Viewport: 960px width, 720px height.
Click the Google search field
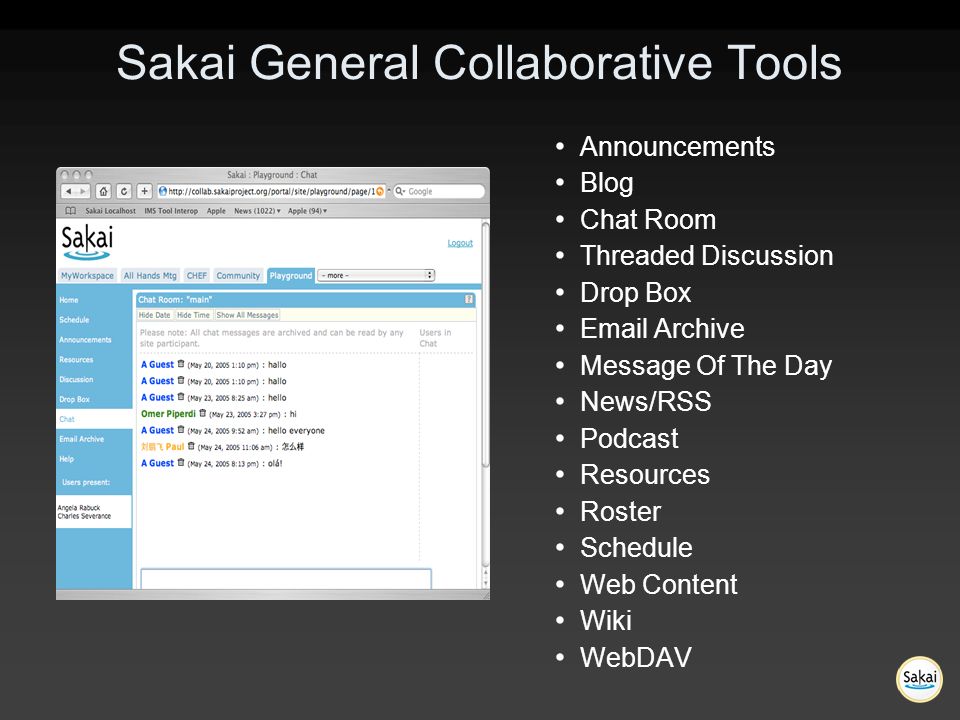439,192
